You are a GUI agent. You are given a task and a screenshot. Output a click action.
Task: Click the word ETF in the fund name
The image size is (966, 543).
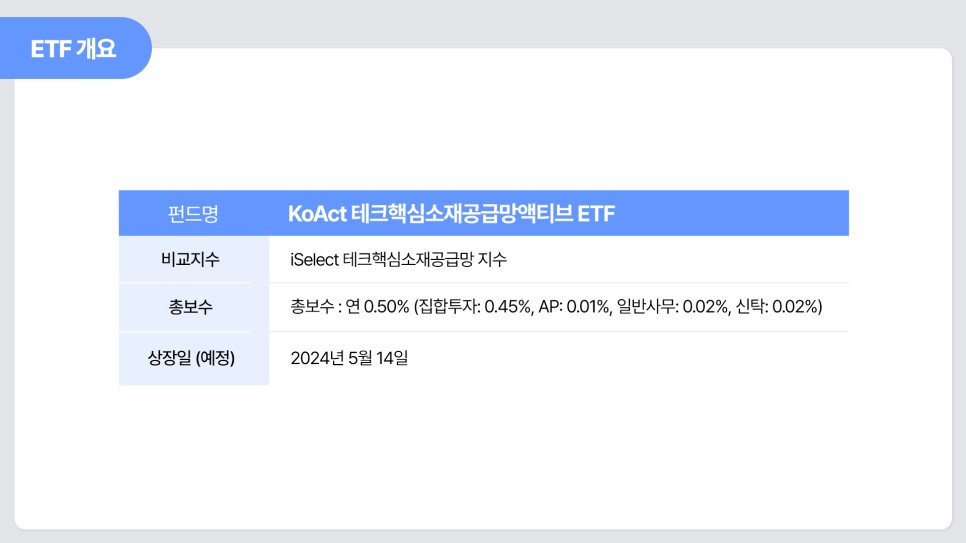coord(596,214)
